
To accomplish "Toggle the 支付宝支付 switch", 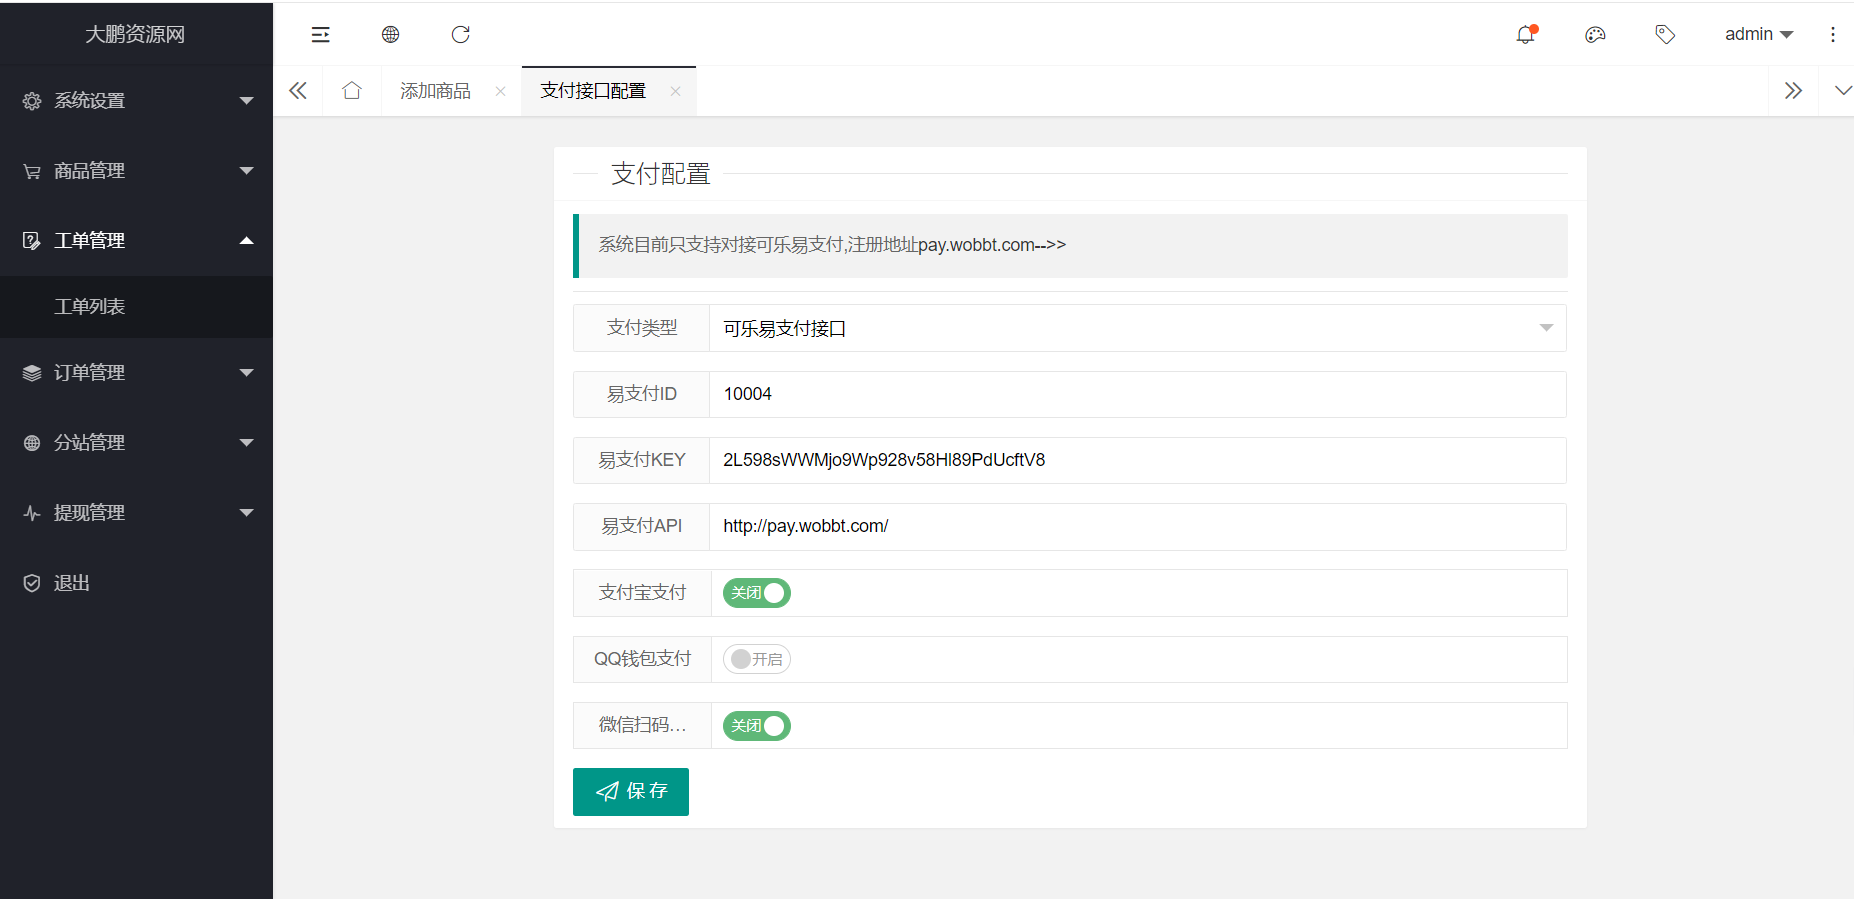I will [x=757, y=593].
